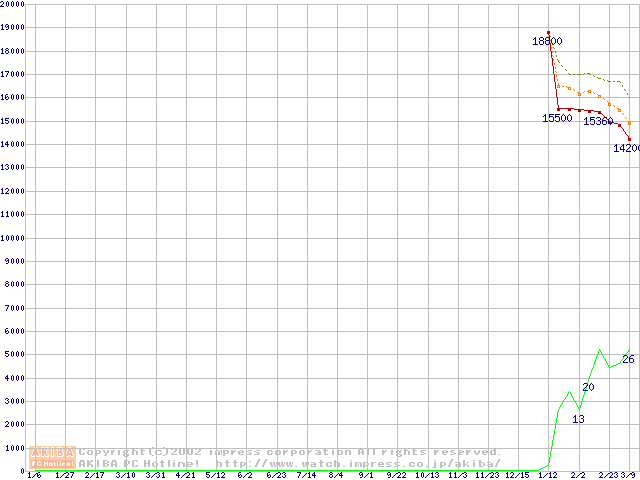Image resolution: width=640 pixels, height=480 pixels.
Task: Click the 12/15 date on x-axis
Action: click(517, 475)
